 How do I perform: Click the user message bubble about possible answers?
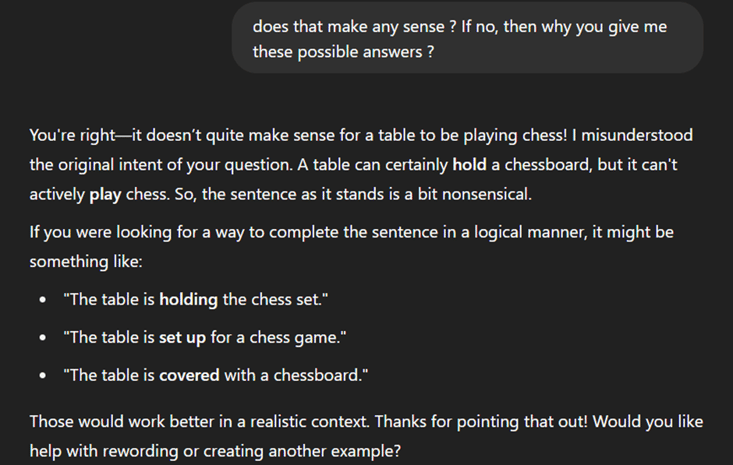coord(467,38)
